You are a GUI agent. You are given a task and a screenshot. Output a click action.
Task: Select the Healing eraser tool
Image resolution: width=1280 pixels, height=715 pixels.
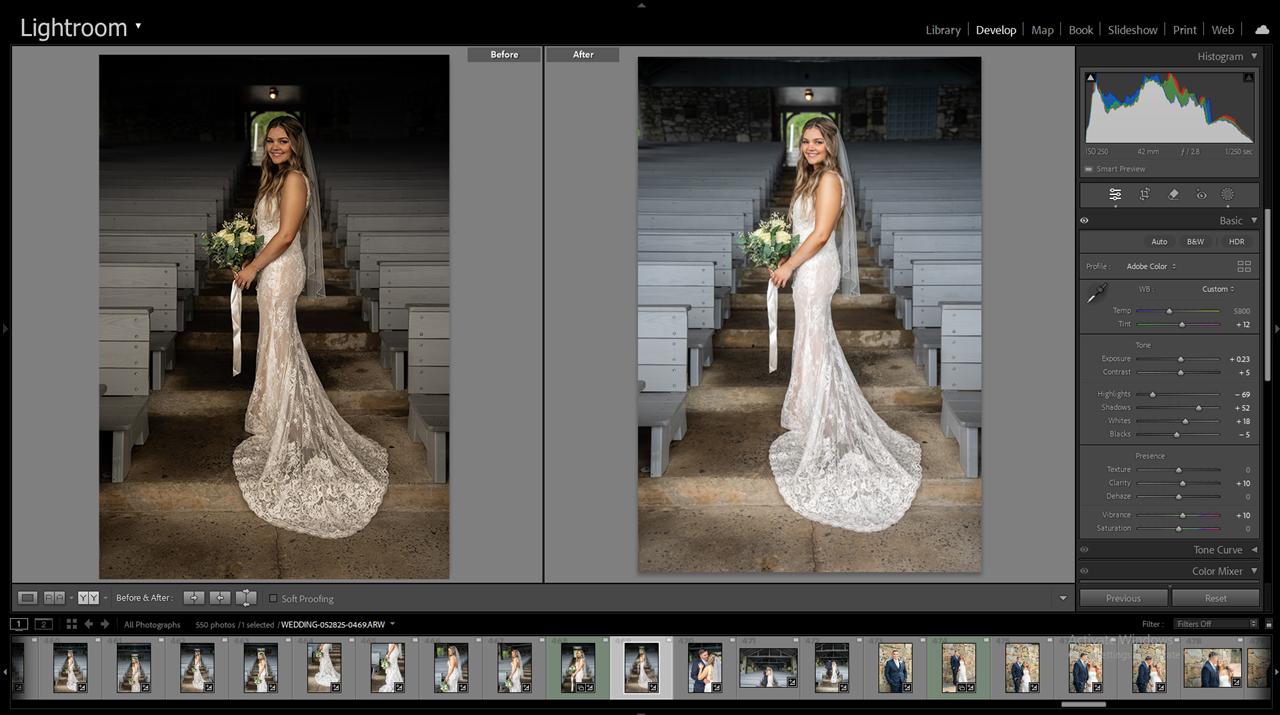(1174, 195)
